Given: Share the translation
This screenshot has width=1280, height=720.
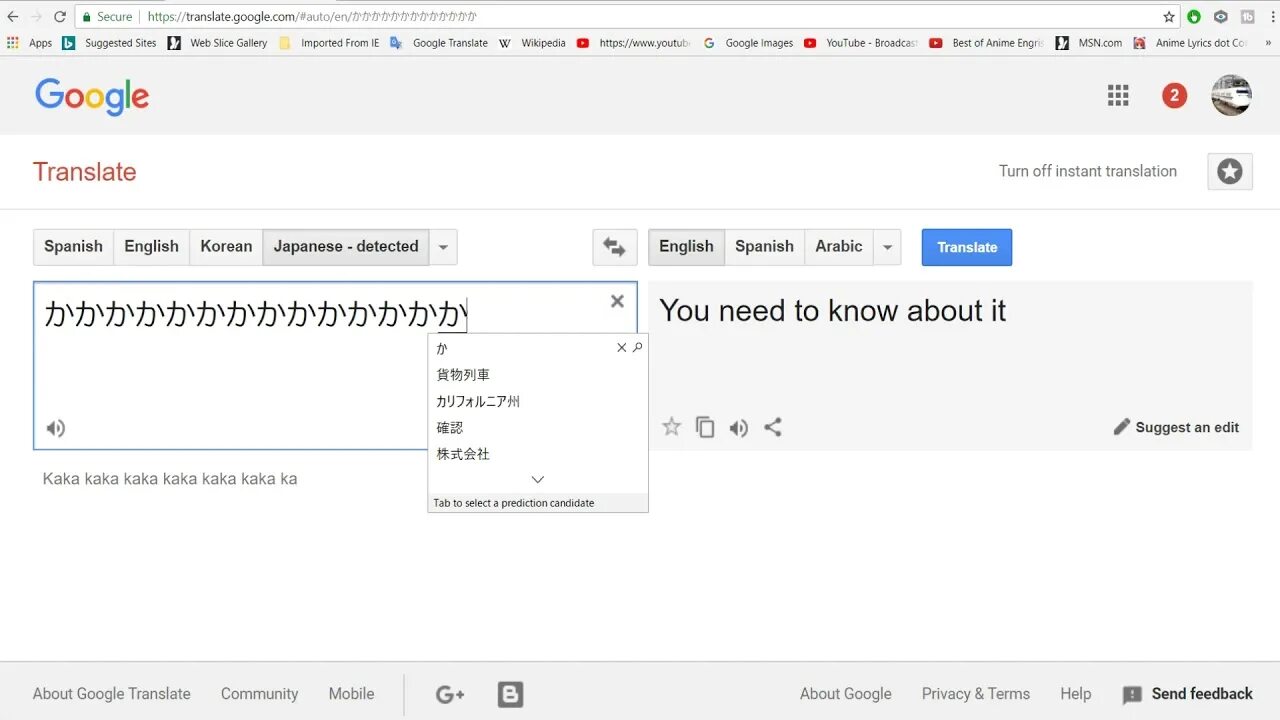Looking at the screenshot, I should click(772, 427).
